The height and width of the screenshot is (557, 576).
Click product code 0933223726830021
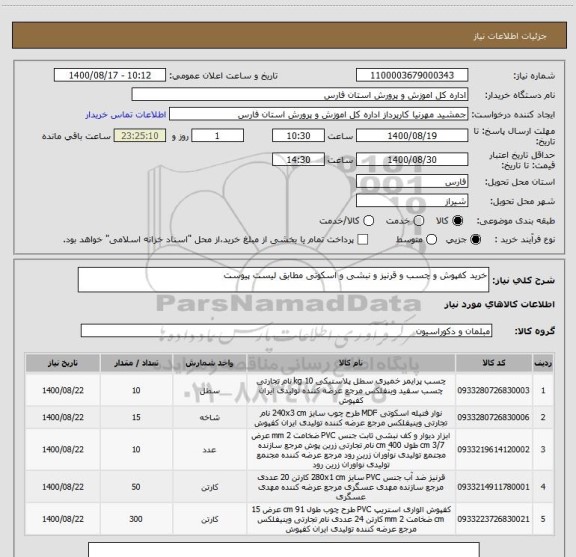[x=493, y=519]
